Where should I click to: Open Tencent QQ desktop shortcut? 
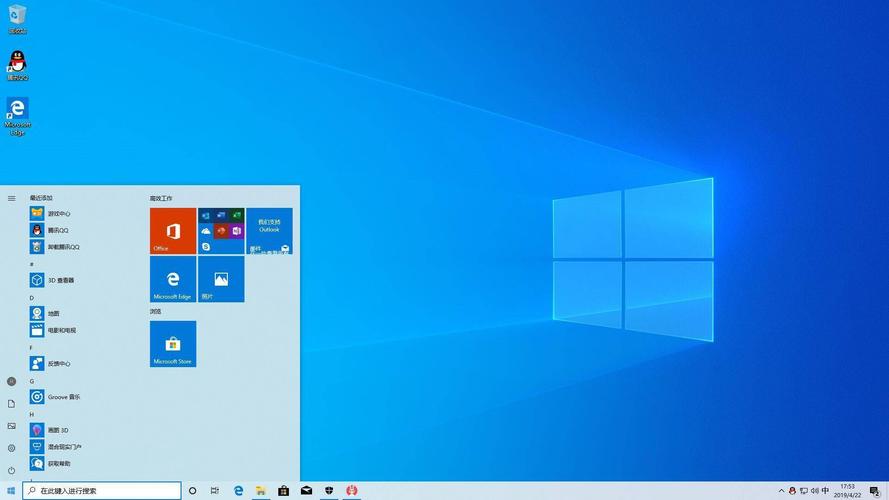17,65
